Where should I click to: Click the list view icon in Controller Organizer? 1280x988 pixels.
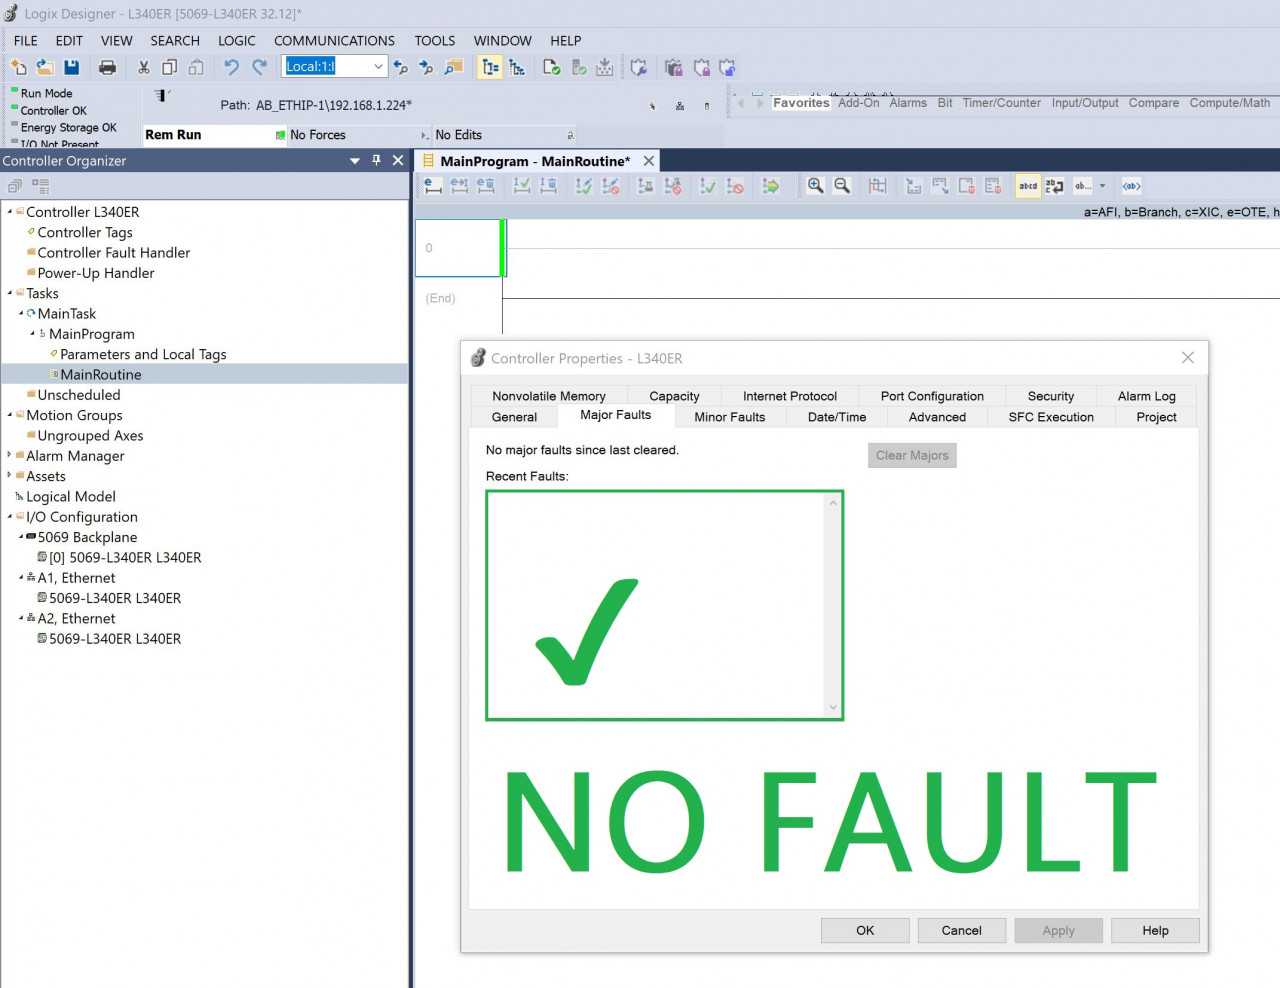40,186
